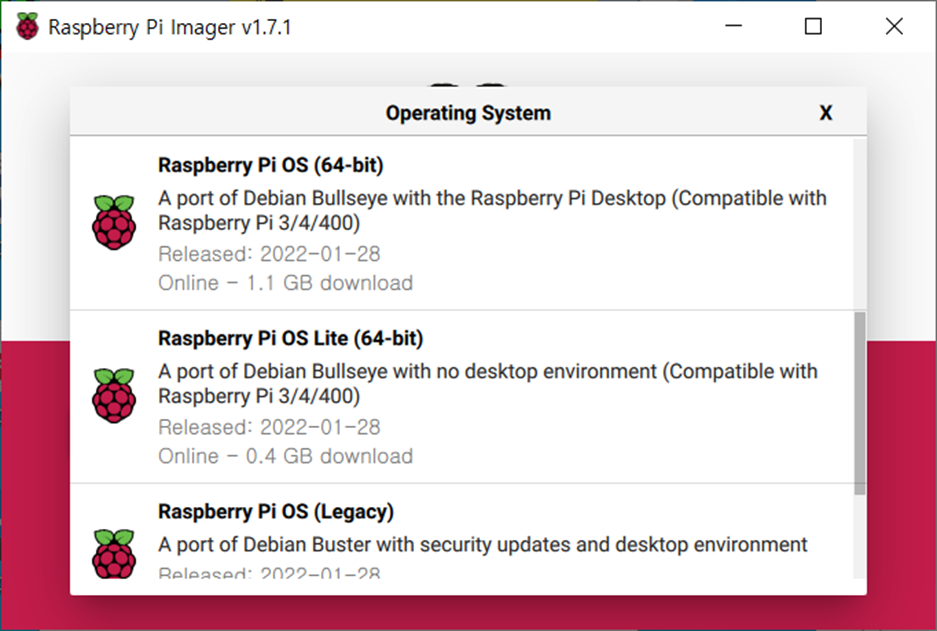Screen dimensions: 937x631
Task: Close the Raspberry Pi Imager window
Action: (x=894, y=26)
